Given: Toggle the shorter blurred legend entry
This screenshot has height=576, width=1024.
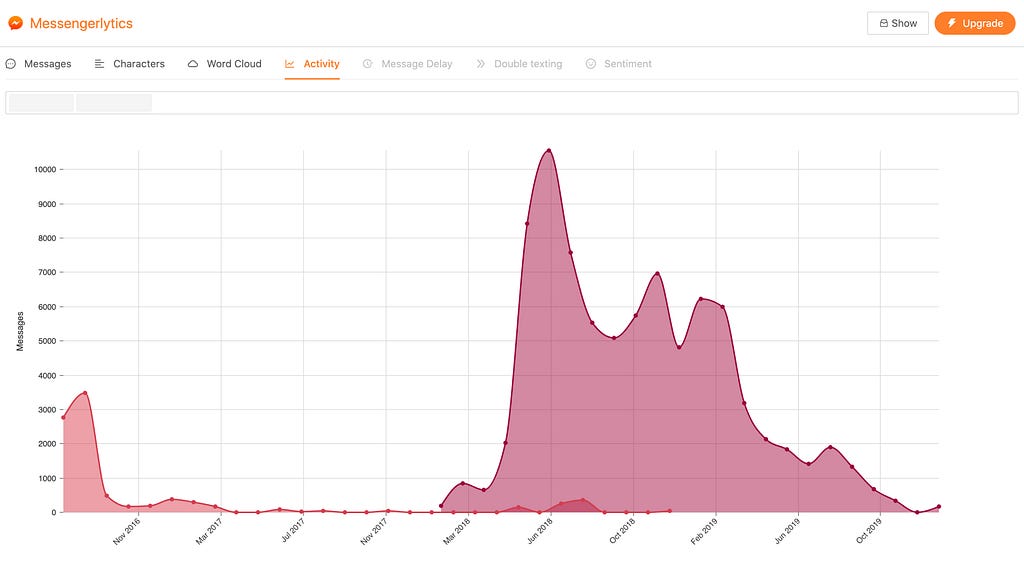Looking at the screenshot, I should [41, 103].
